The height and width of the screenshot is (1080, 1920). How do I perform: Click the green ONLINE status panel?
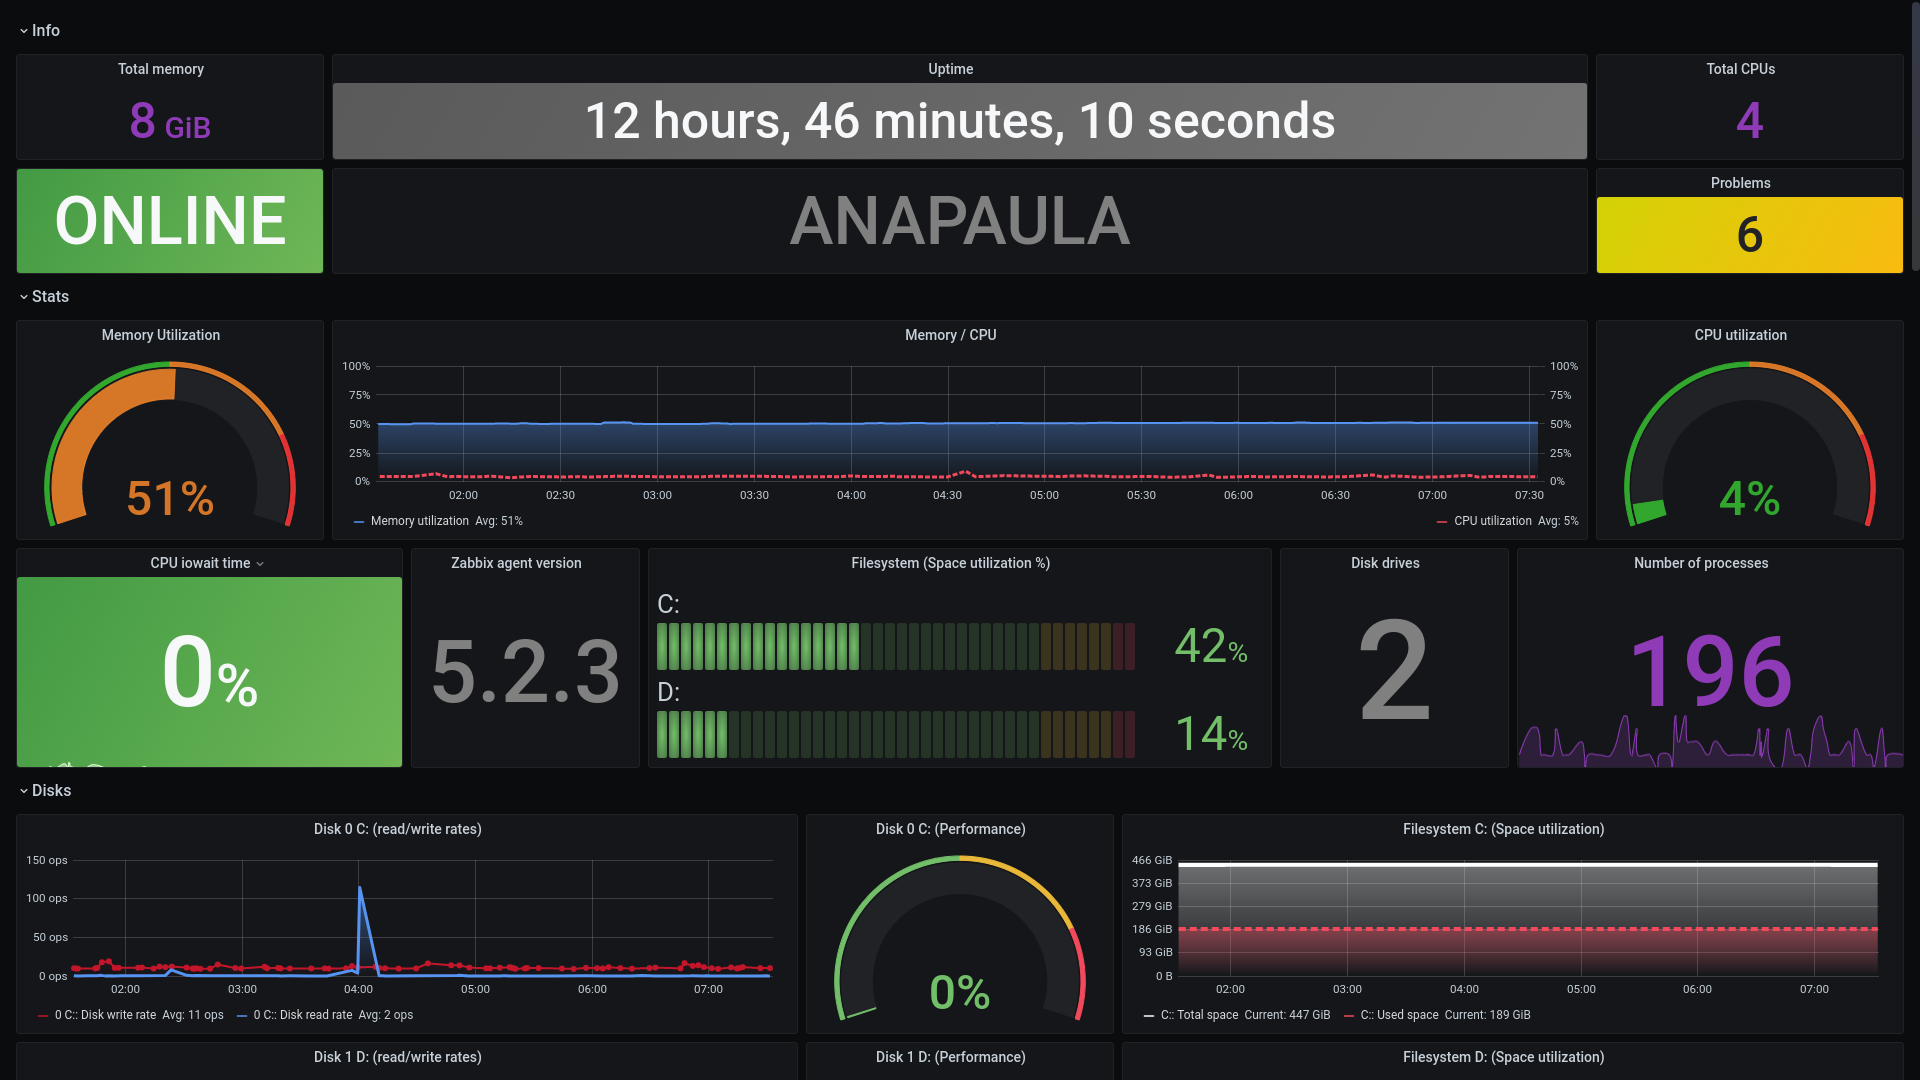(x=170, y=221)
